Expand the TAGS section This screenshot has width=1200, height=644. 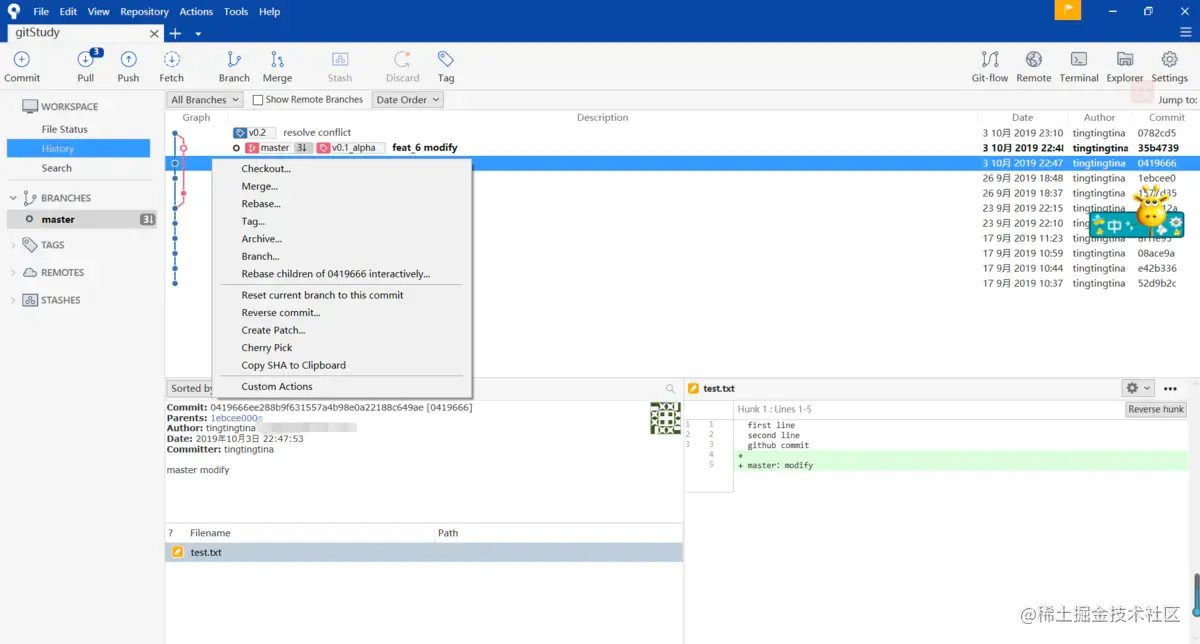pyautogui.click(x=14, y=245)
